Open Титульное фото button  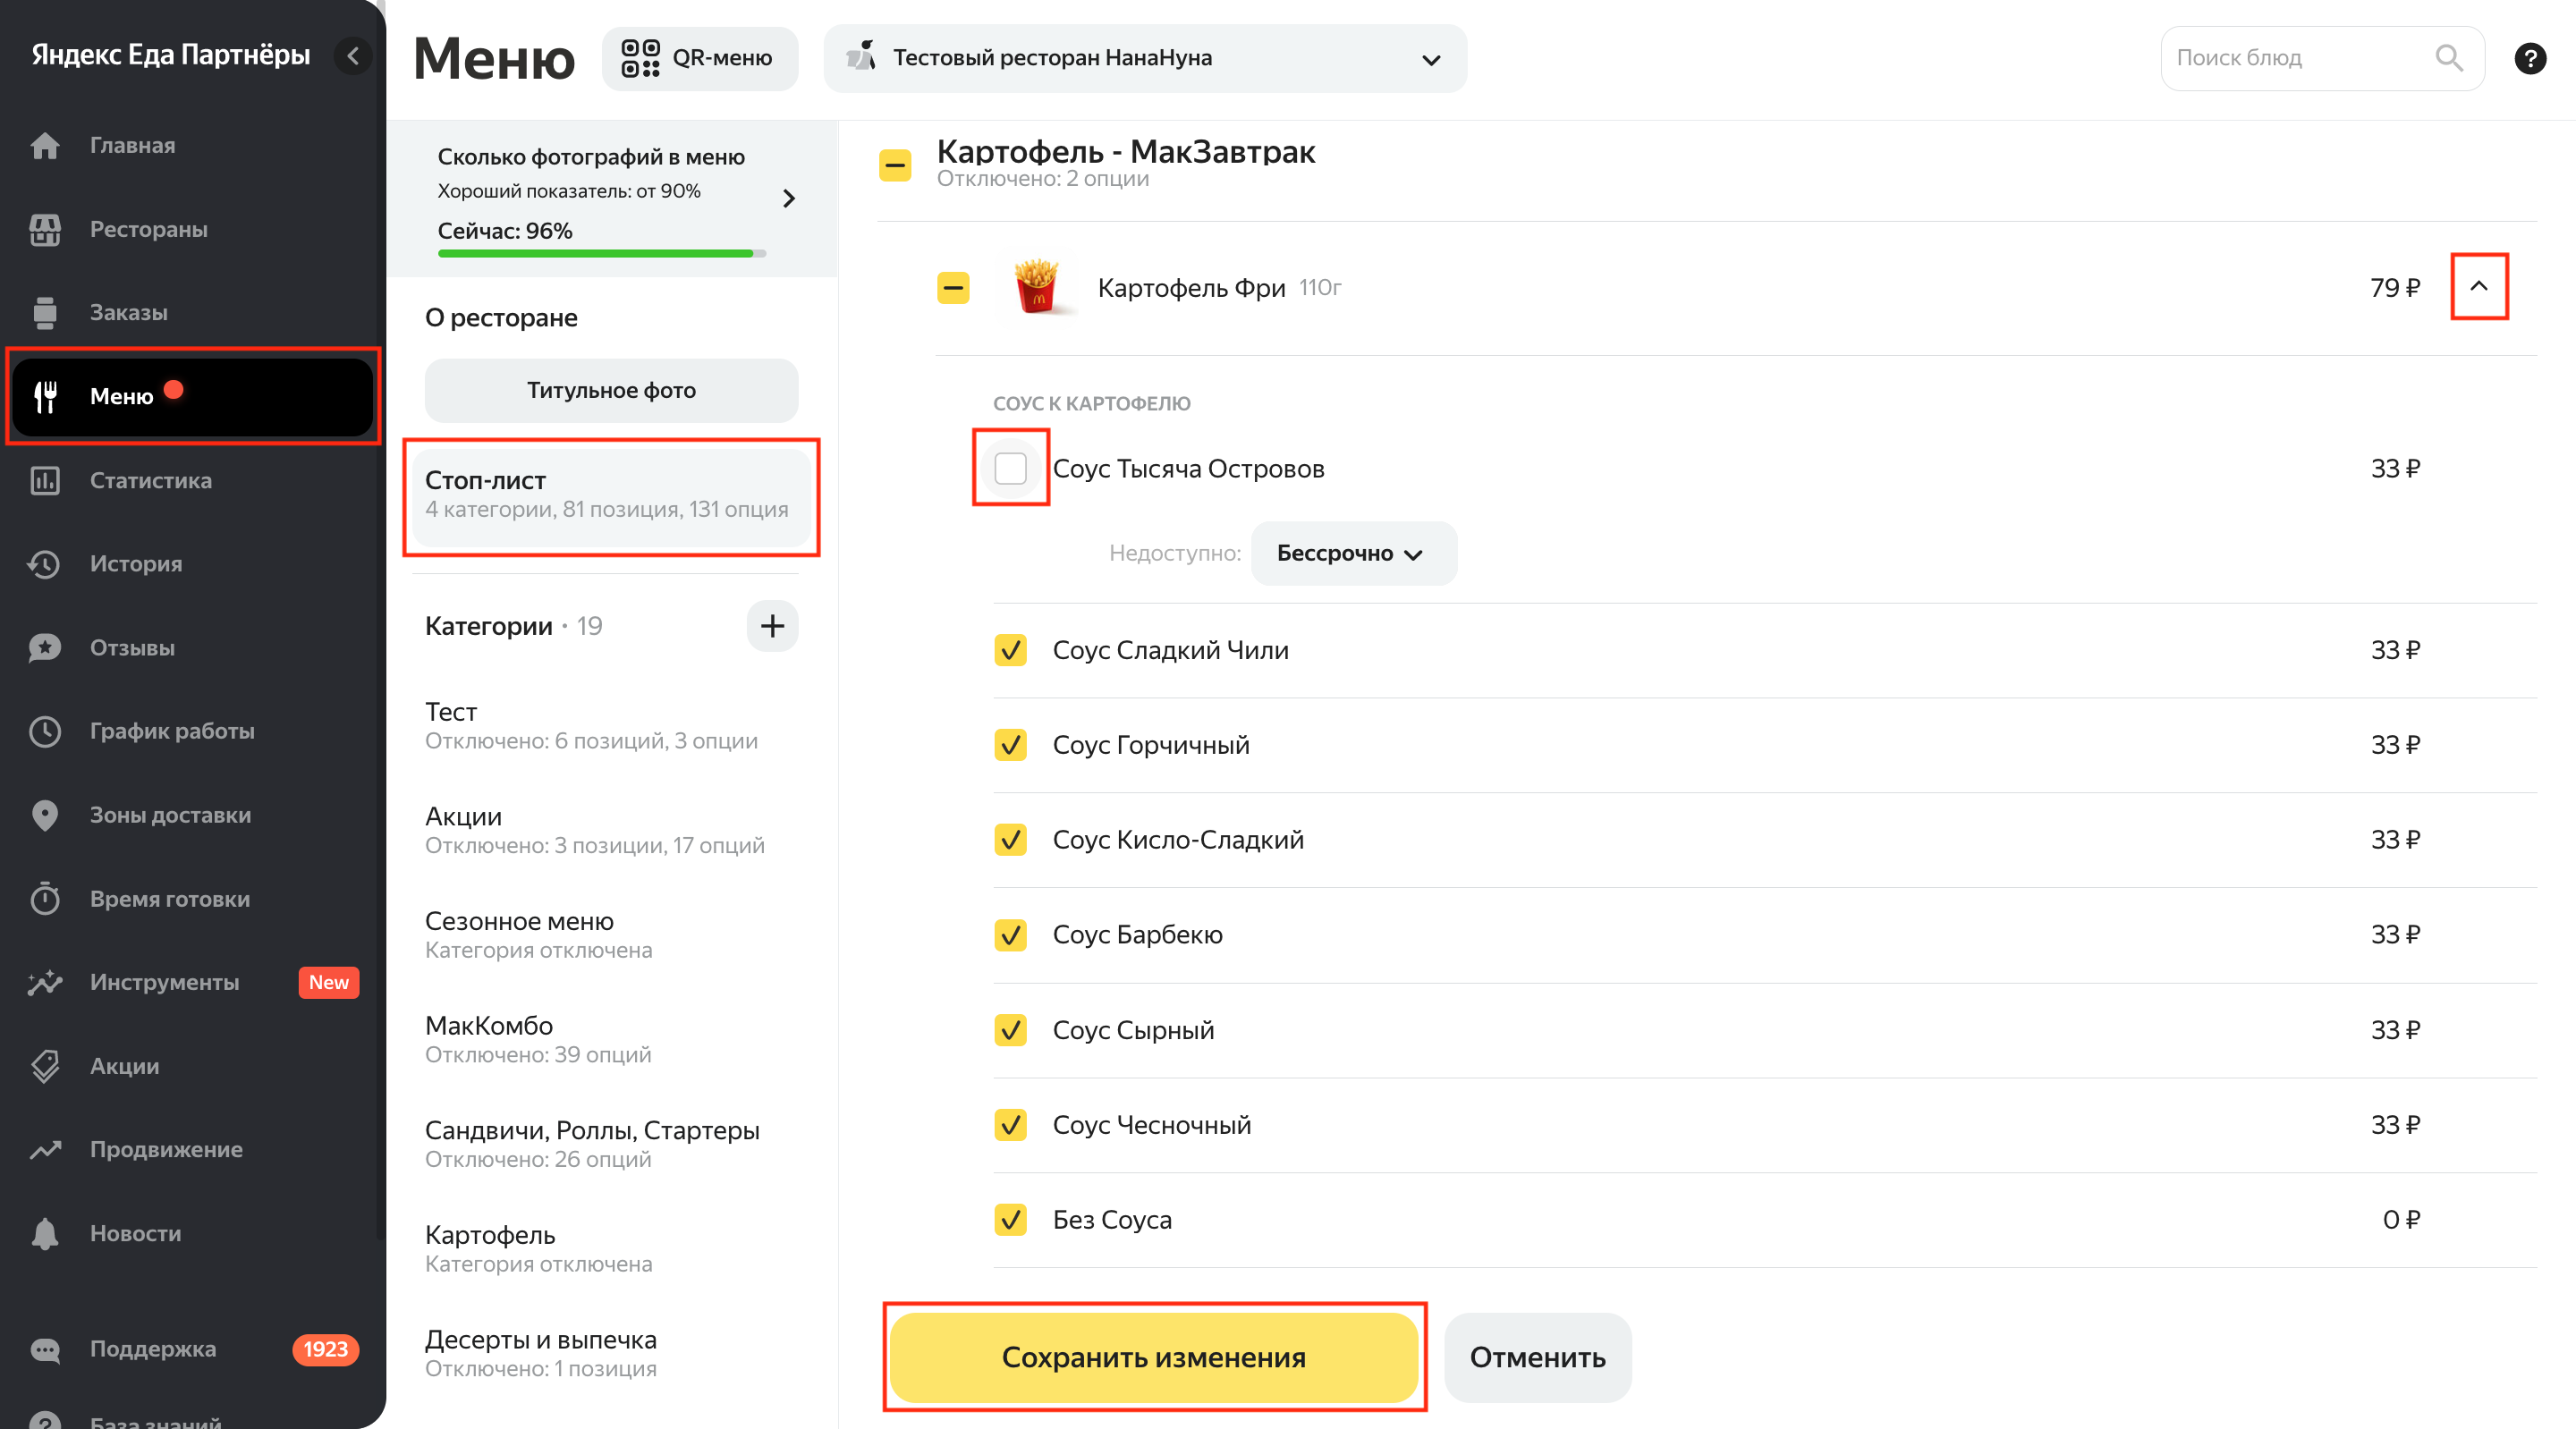click(x=611, y=390)
